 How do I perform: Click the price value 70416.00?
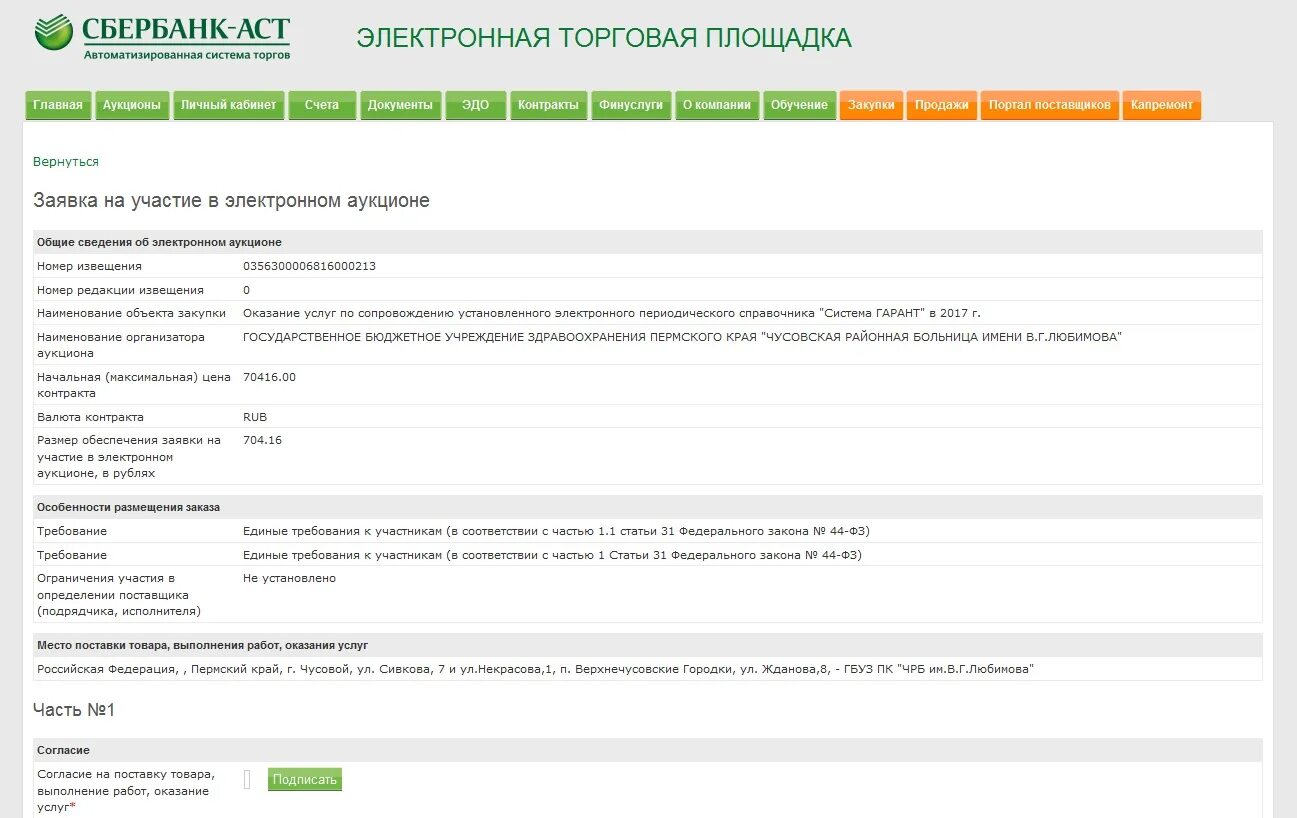click(269, 377)
